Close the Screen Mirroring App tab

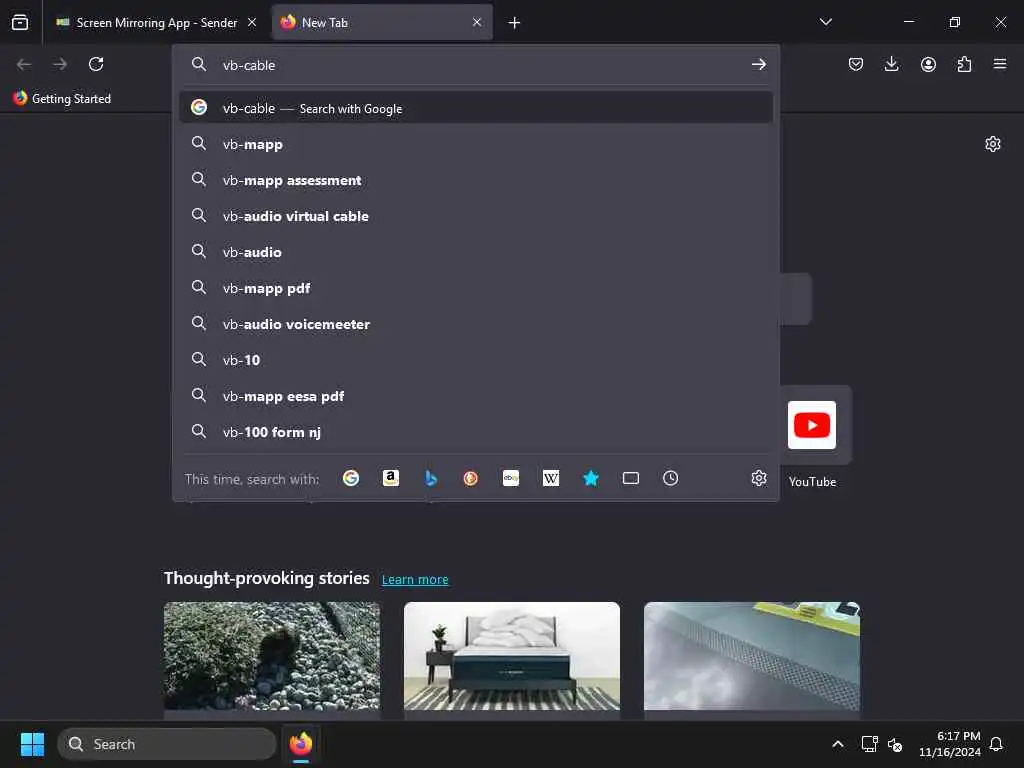click(251, 23)
